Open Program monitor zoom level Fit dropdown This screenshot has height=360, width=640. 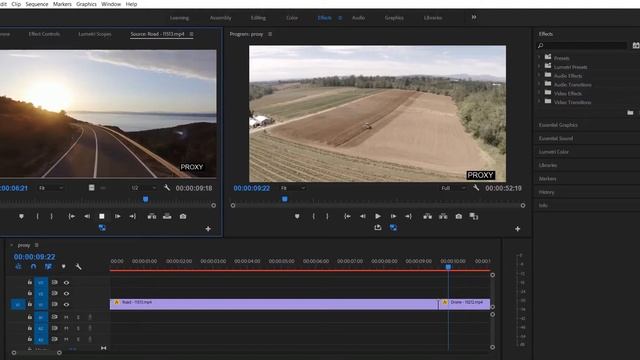pyautogui.click(x=293, y=188)
